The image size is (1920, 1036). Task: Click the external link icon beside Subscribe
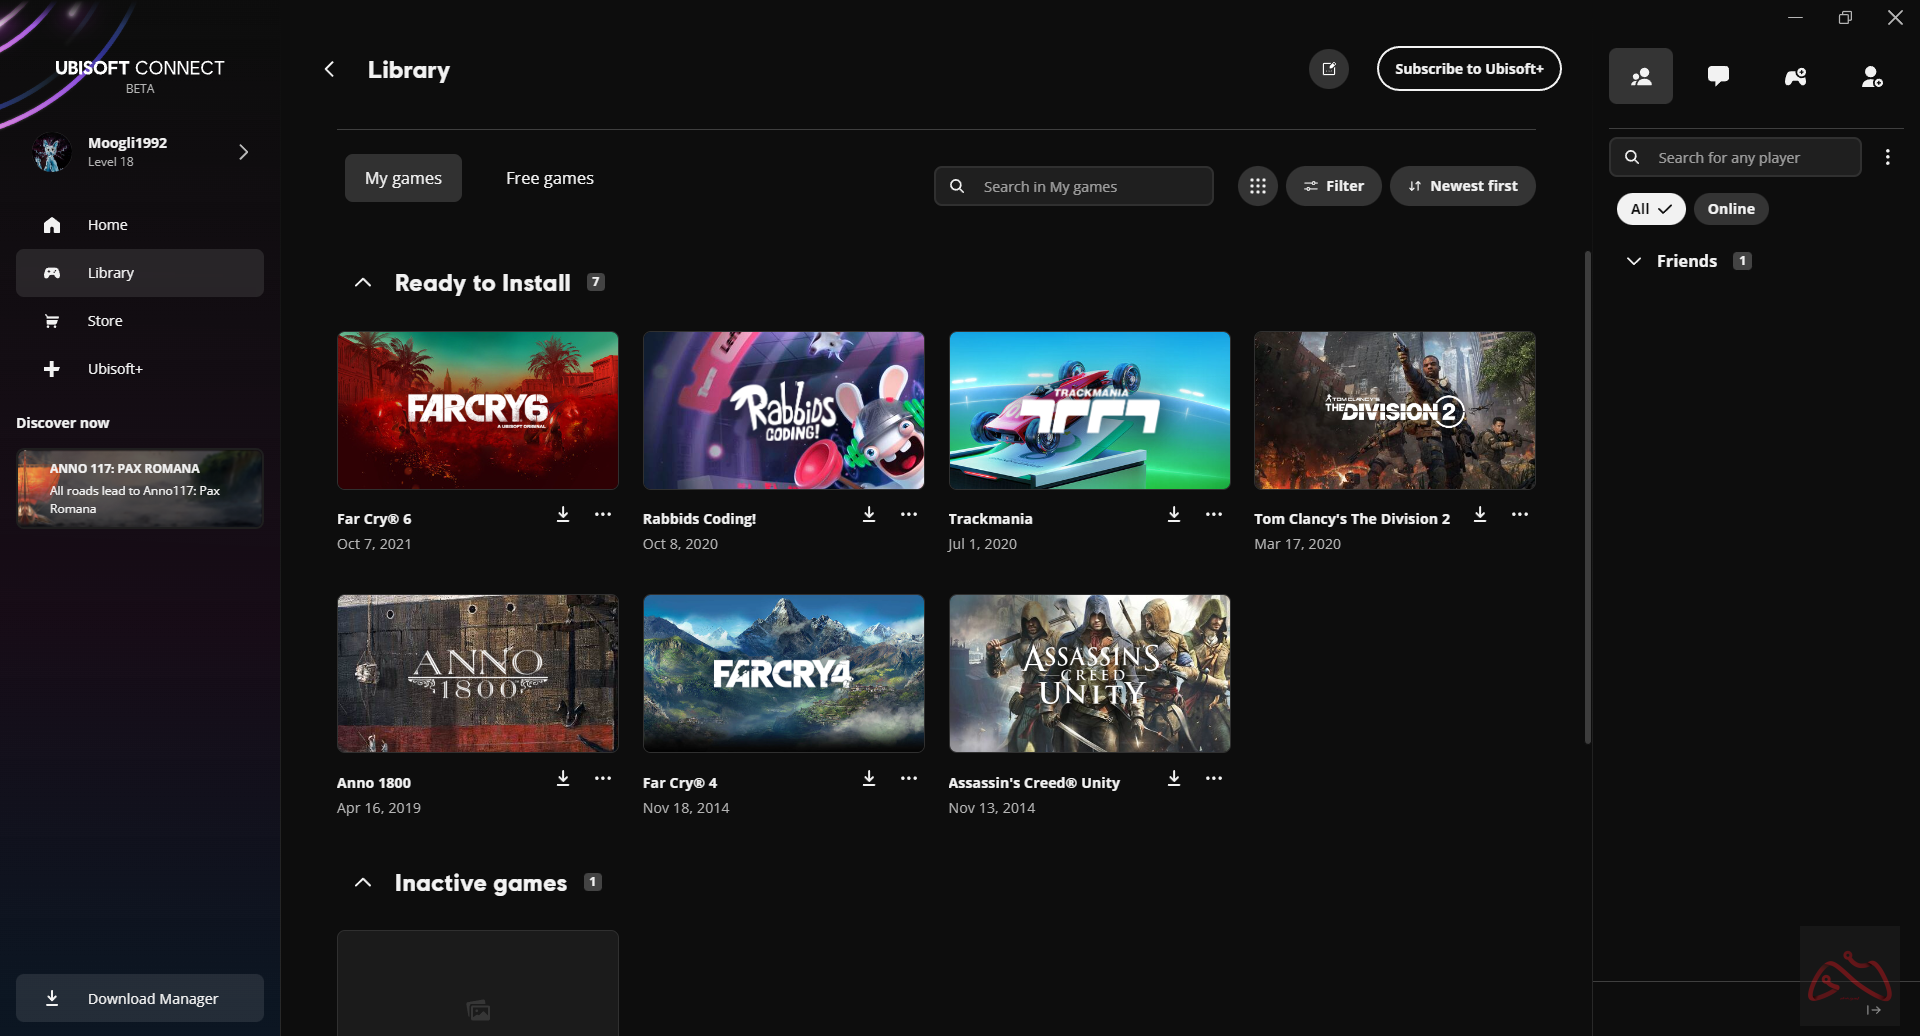(1328, 69)
